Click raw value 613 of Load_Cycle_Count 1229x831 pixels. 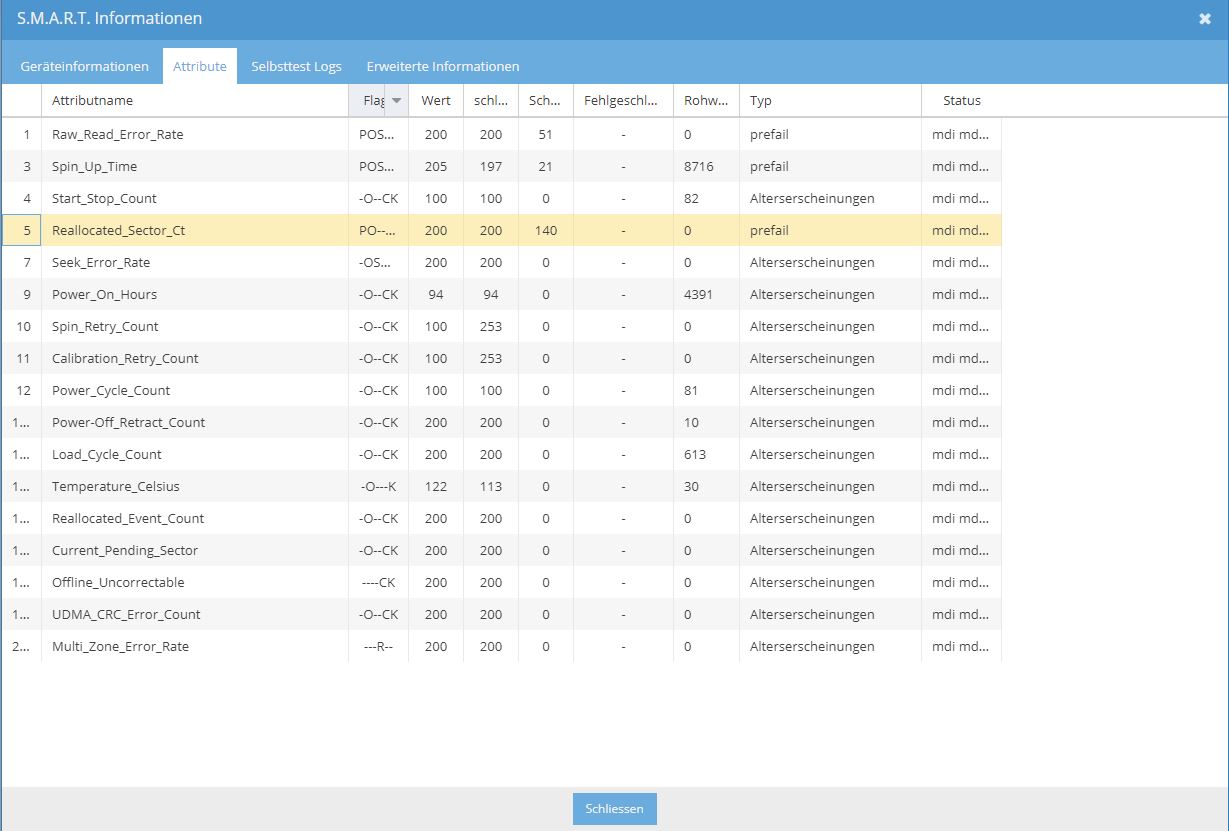pos(695,454)
